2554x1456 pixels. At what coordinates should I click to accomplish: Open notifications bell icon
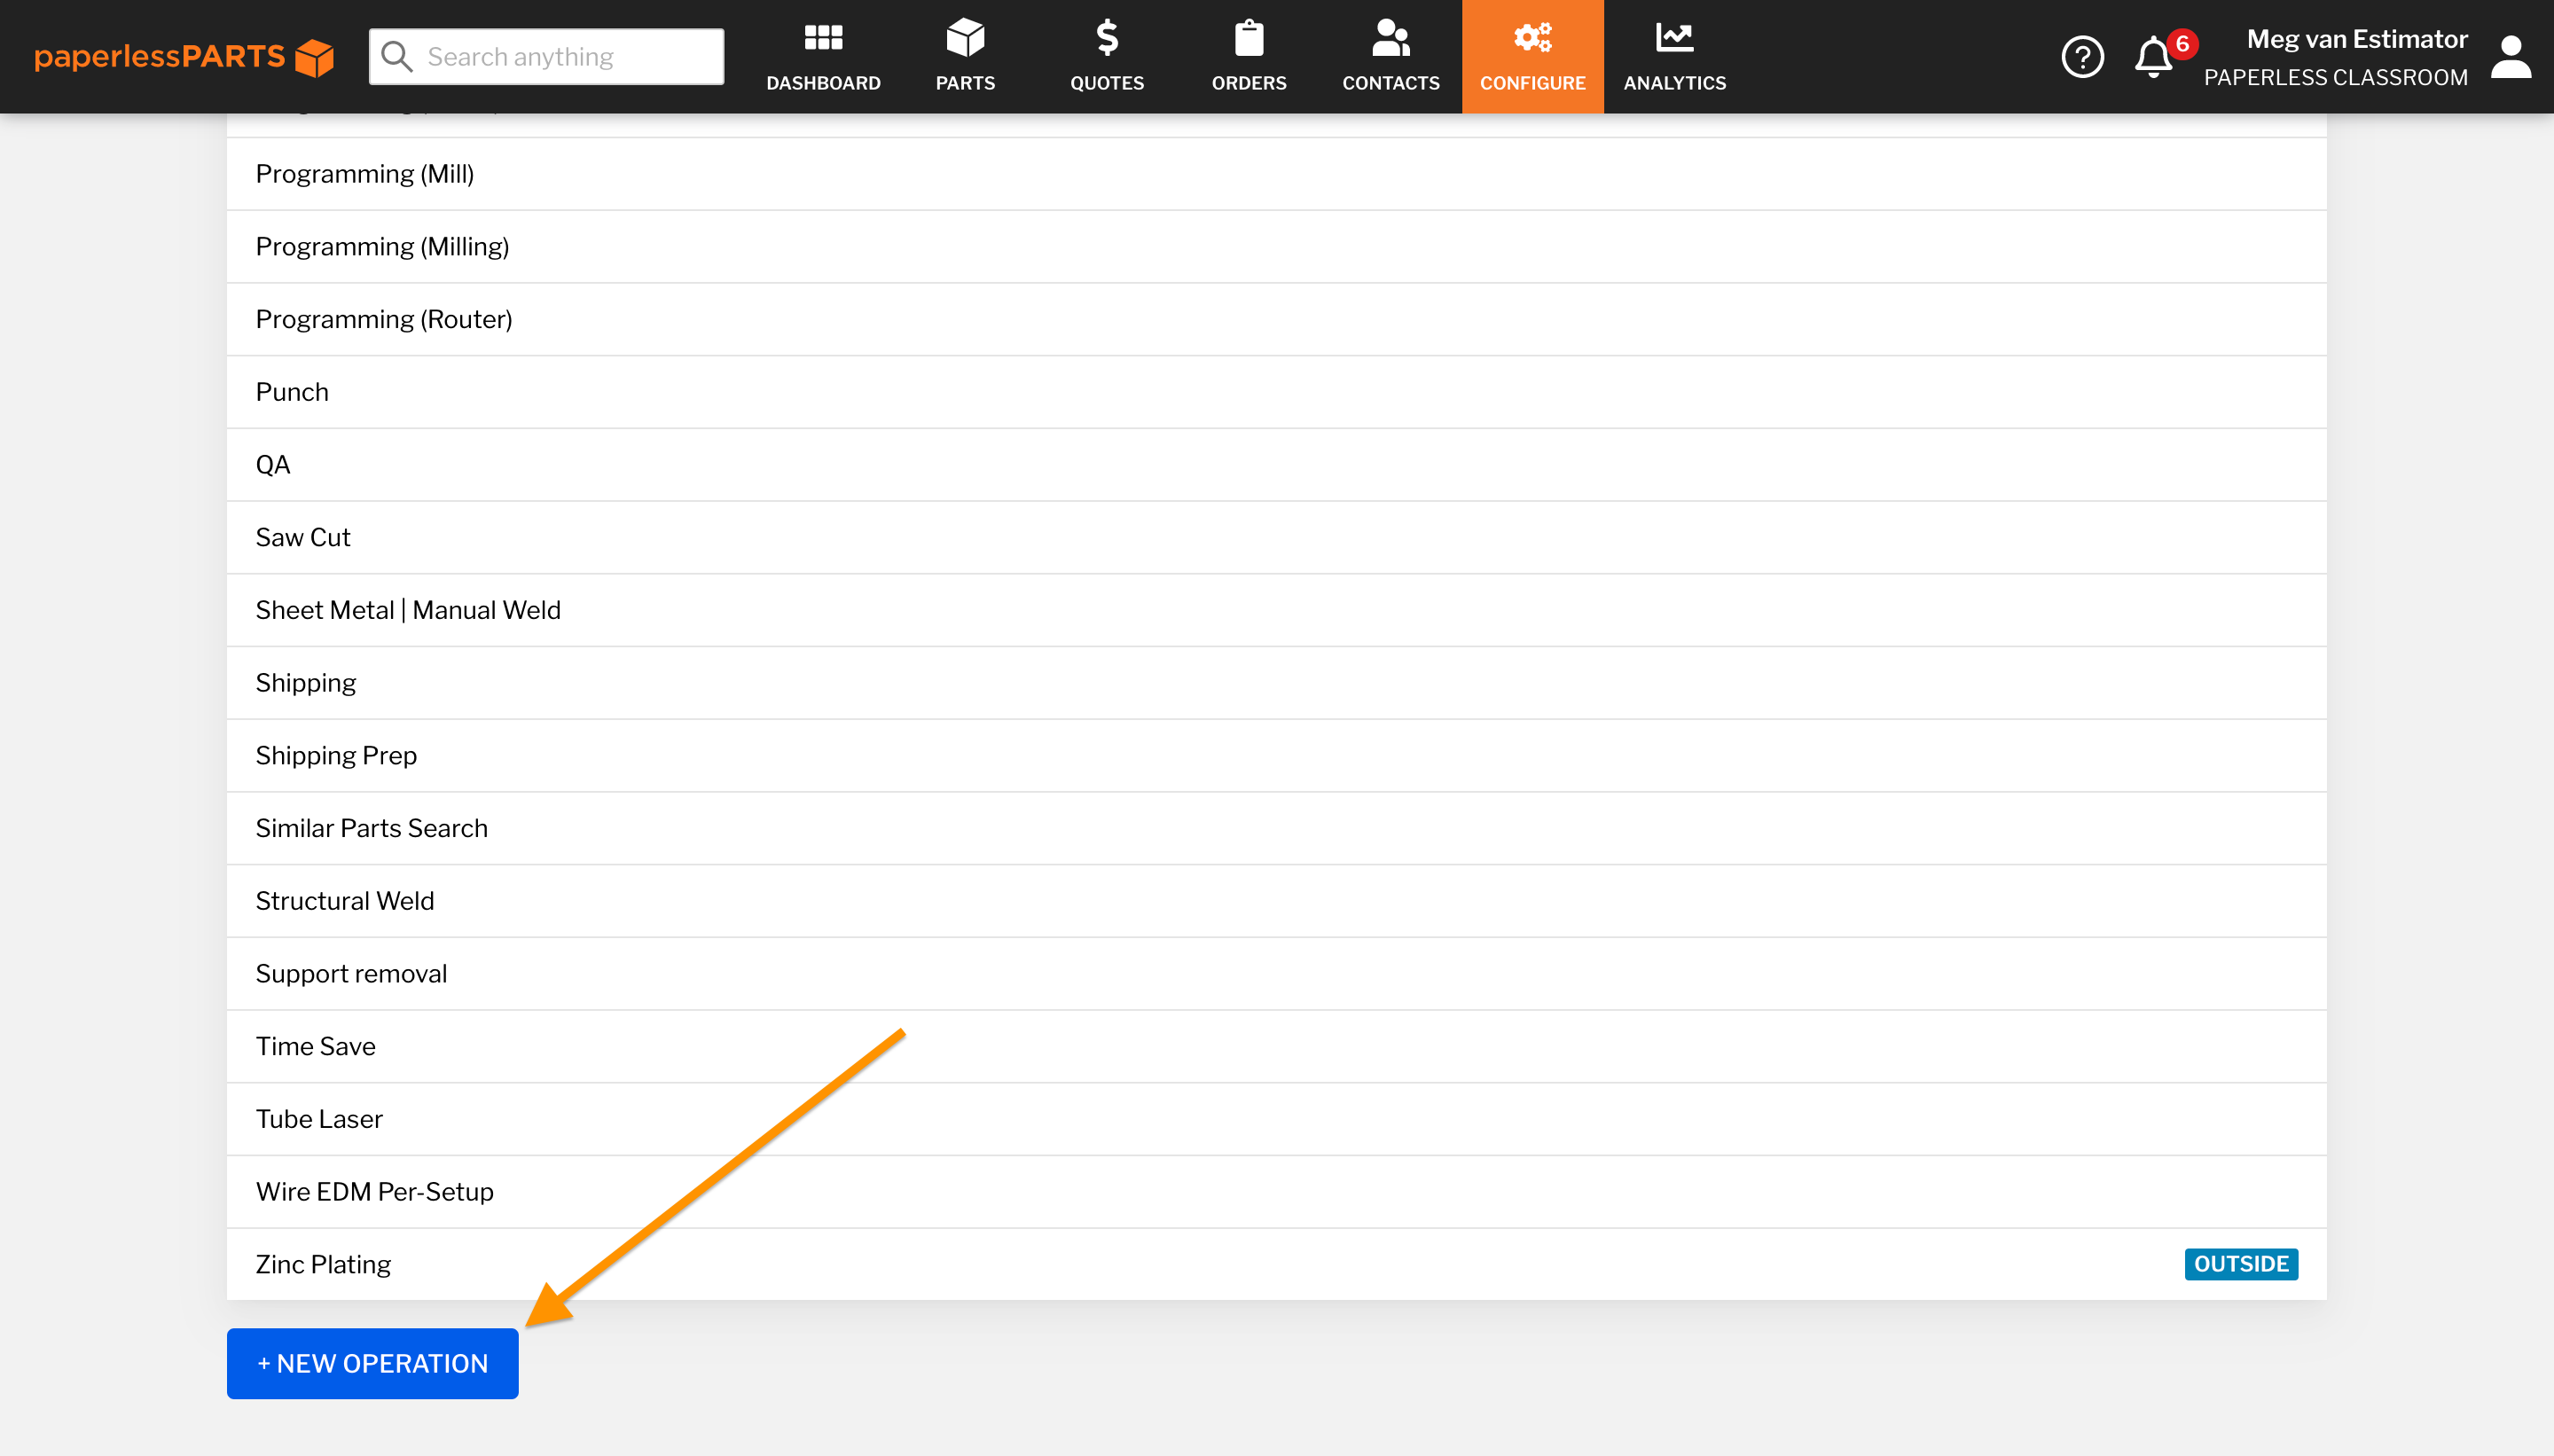pos(2154,57)
